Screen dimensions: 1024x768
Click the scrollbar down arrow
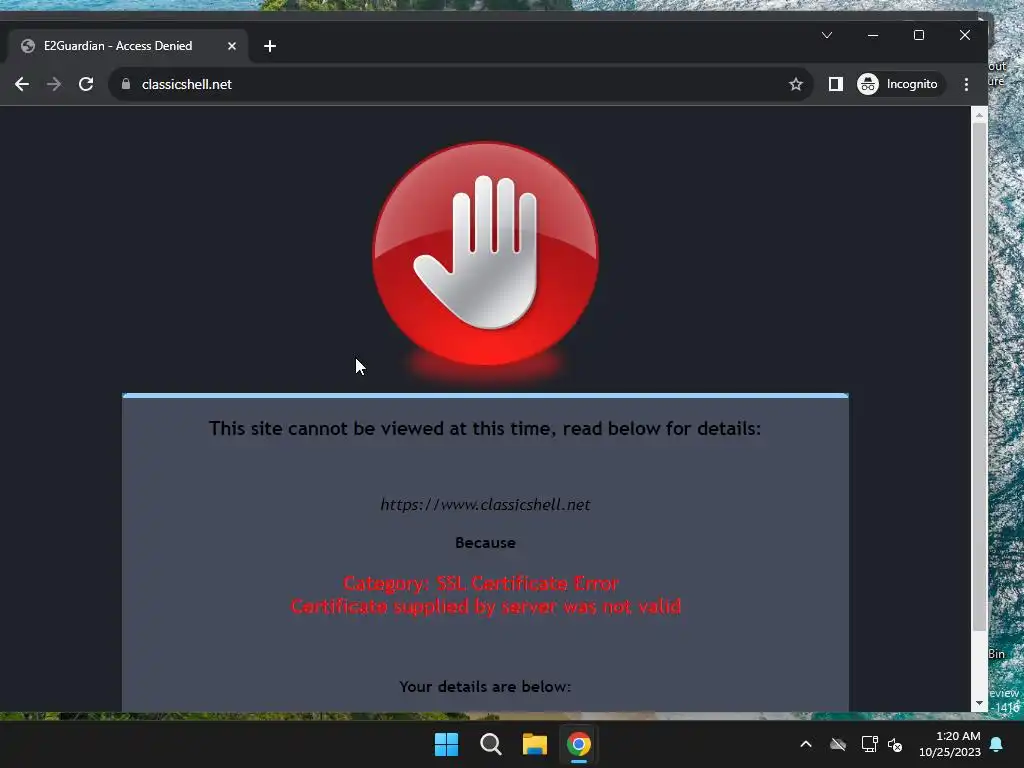point(979,704)
